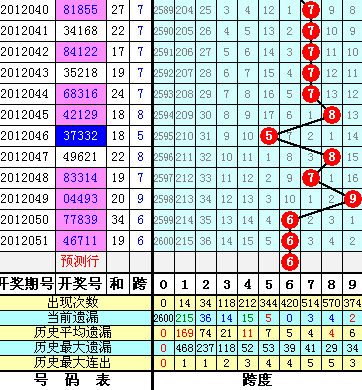Select the red 7 ball in row 2012048
The height and width of the screenshot is (390, 362).
[311, 178]
